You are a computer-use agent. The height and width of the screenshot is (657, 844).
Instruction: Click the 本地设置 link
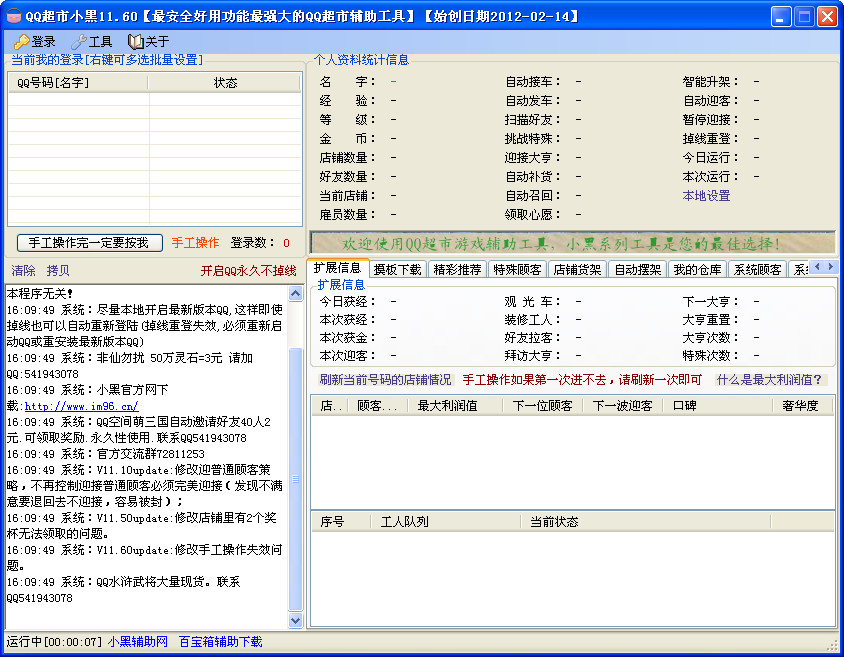click(706, 196)
